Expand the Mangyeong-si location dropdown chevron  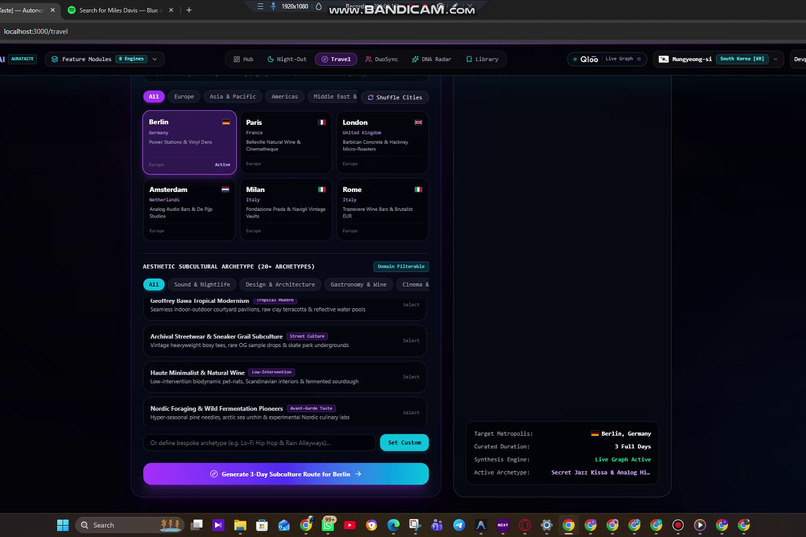click(776, 59)
